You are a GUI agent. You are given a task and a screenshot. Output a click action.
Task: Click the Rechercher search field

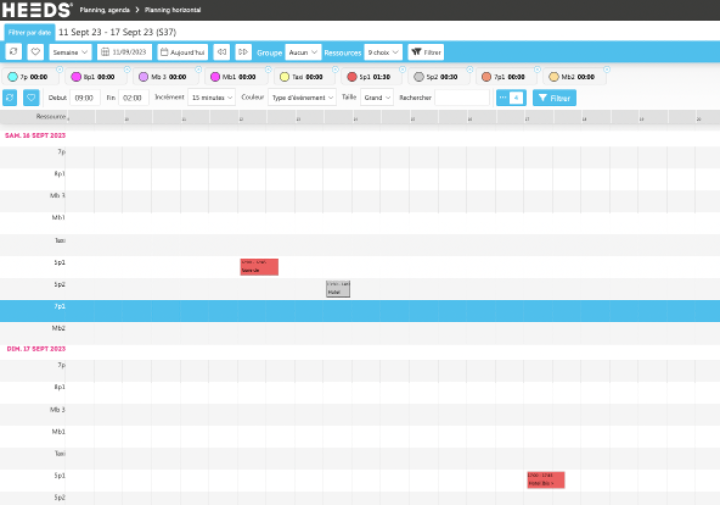pyautogui.click(x=462, y=97)
